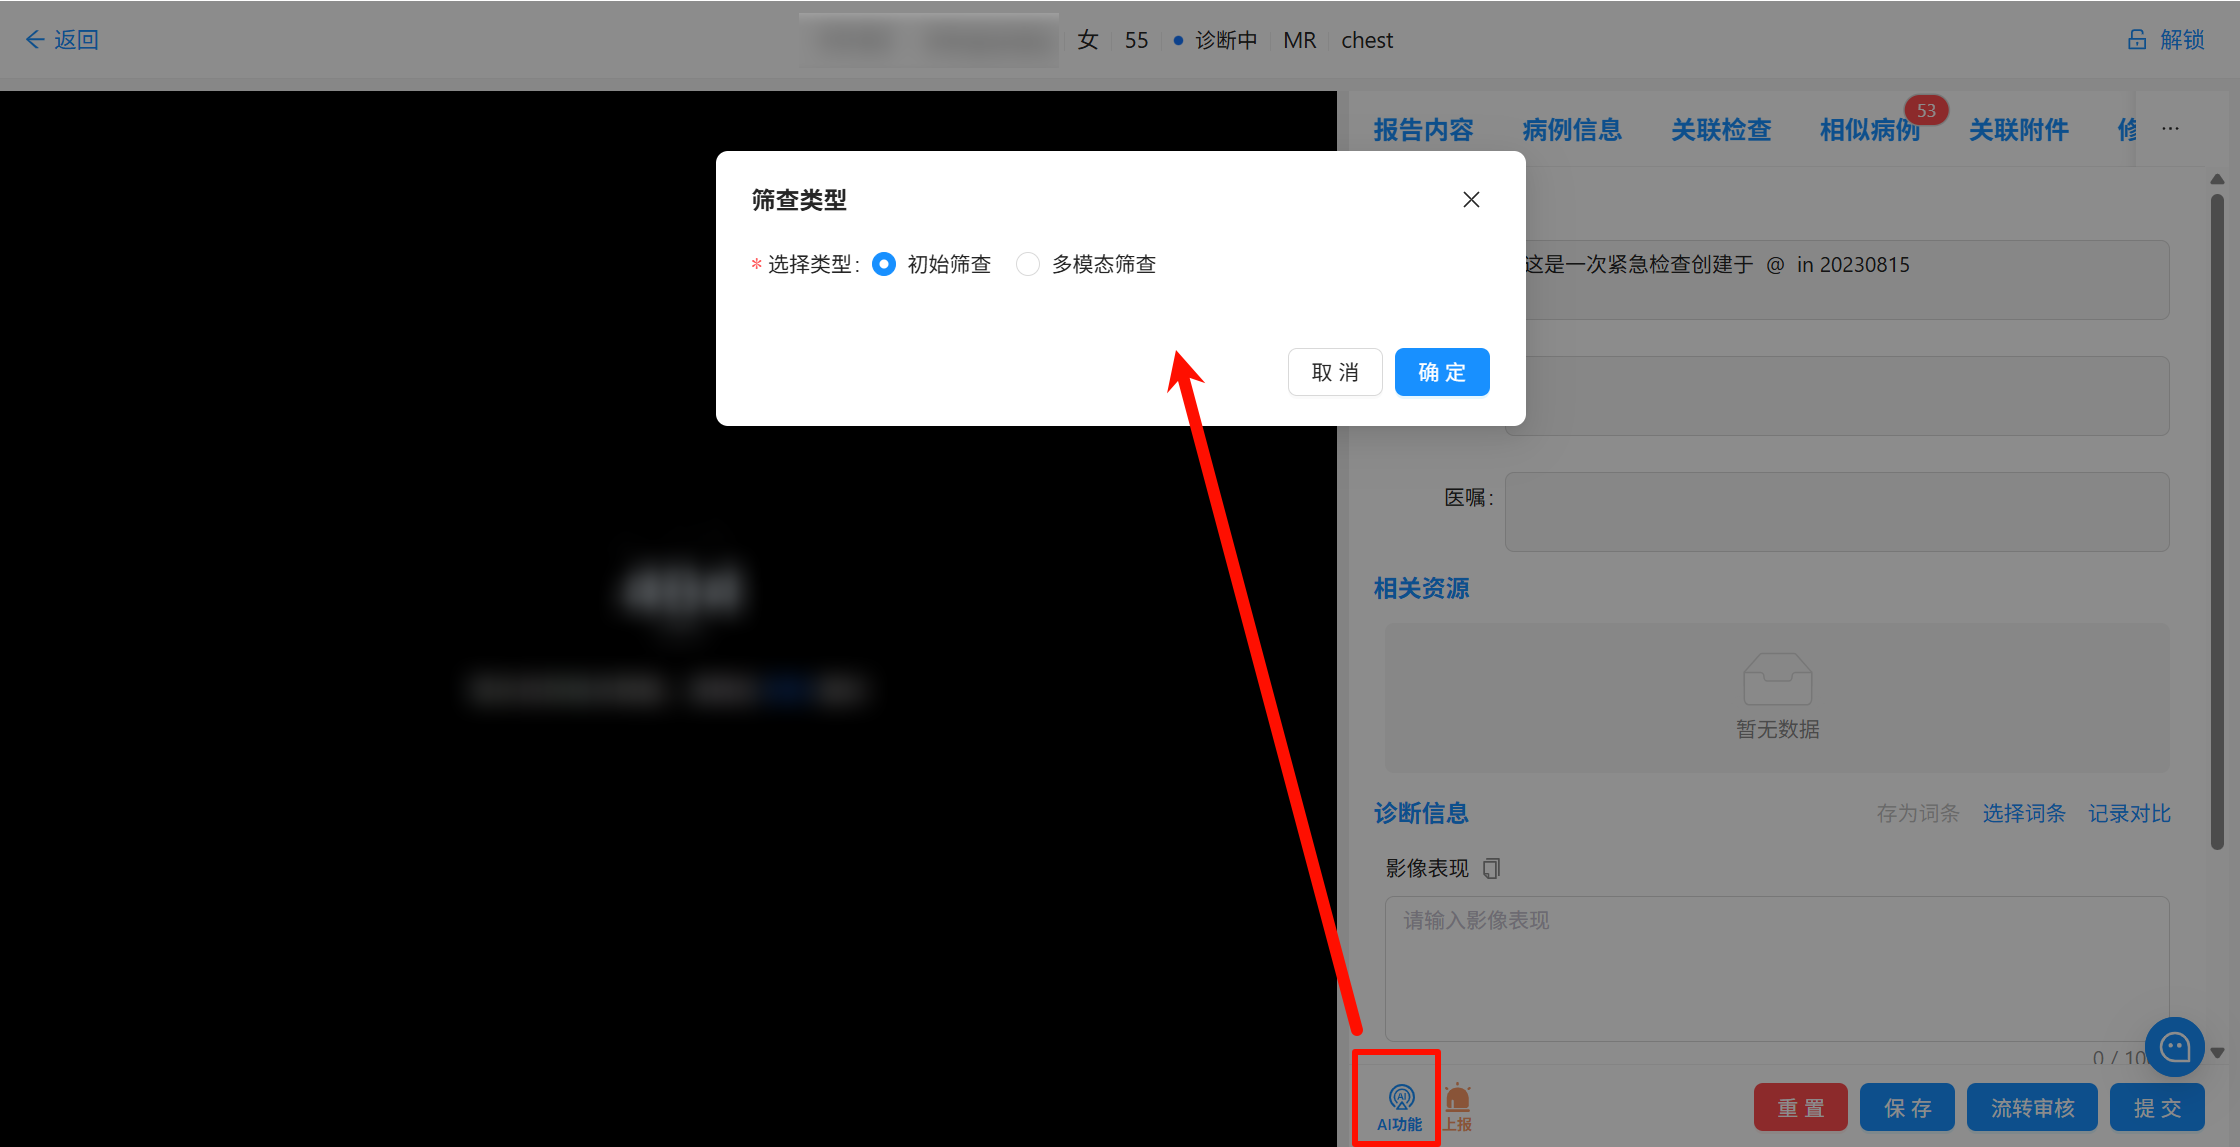Image resolution: width=2240 pixels, height=1147 pixels.
Task: Open the floating chat assistant bubble
Action: [2175, 1047]
